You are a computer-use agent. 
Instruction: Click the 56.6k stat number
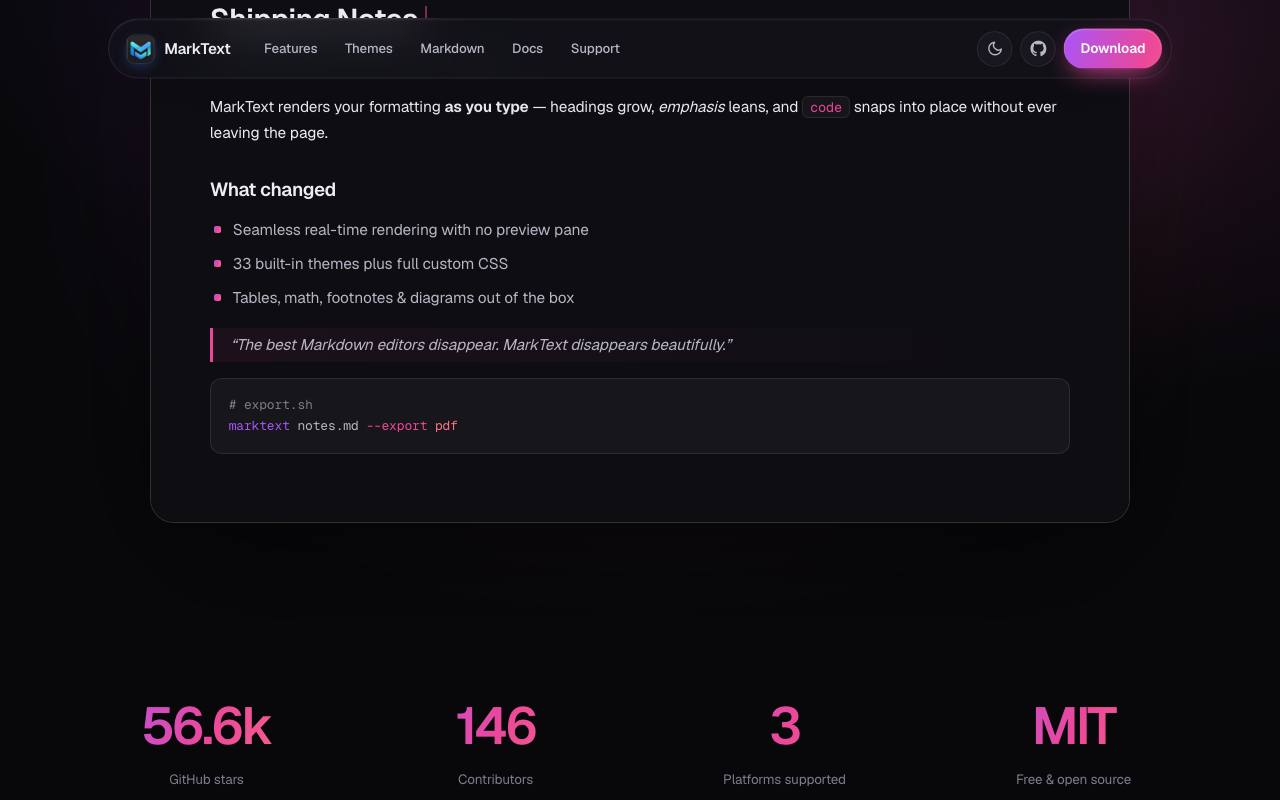tap(206, 726)
